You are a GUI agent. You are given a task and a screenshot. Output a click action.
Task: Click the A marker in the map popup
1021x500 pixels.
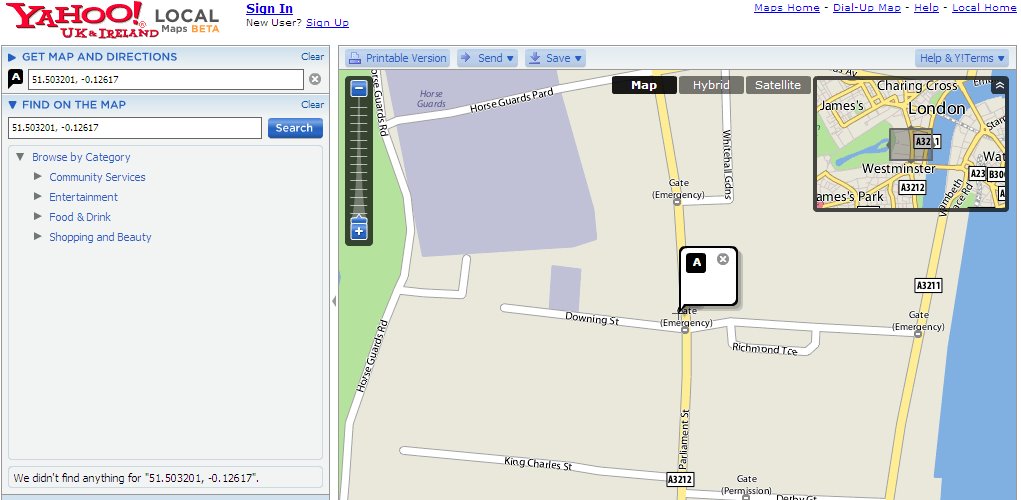point(696,262)
